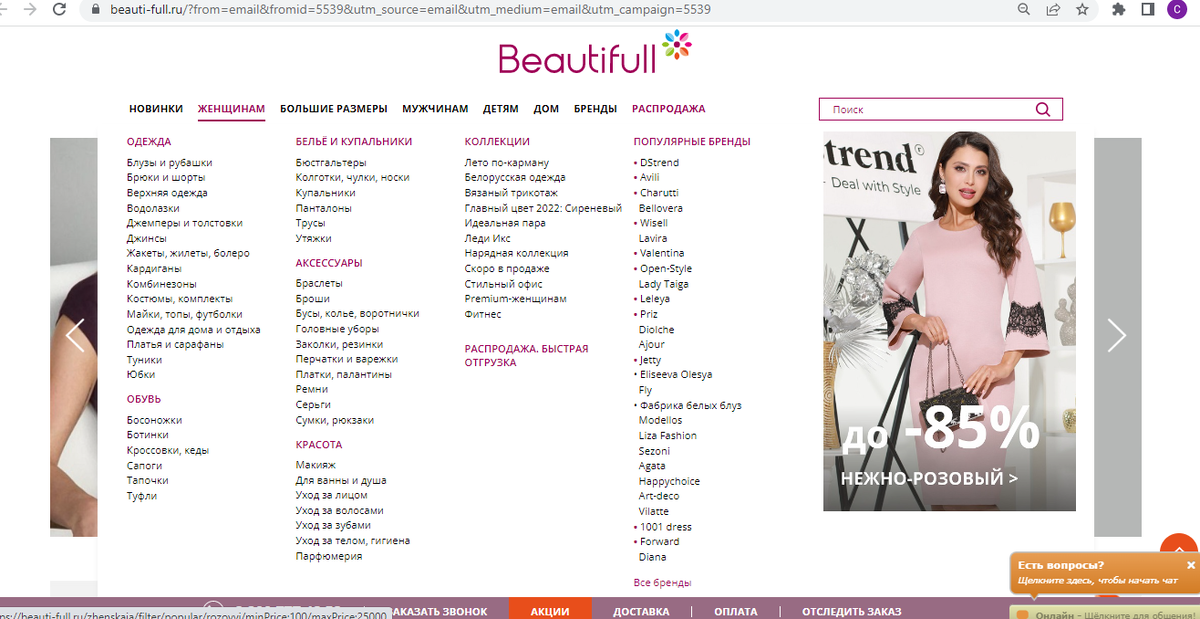Image resolution: width=1200 pixels, height=619 pixels.
Task: Open РАСПРОДАЖА. БЫСТРАЯ ОТГРУЗКА section
Action: (526, 356)
